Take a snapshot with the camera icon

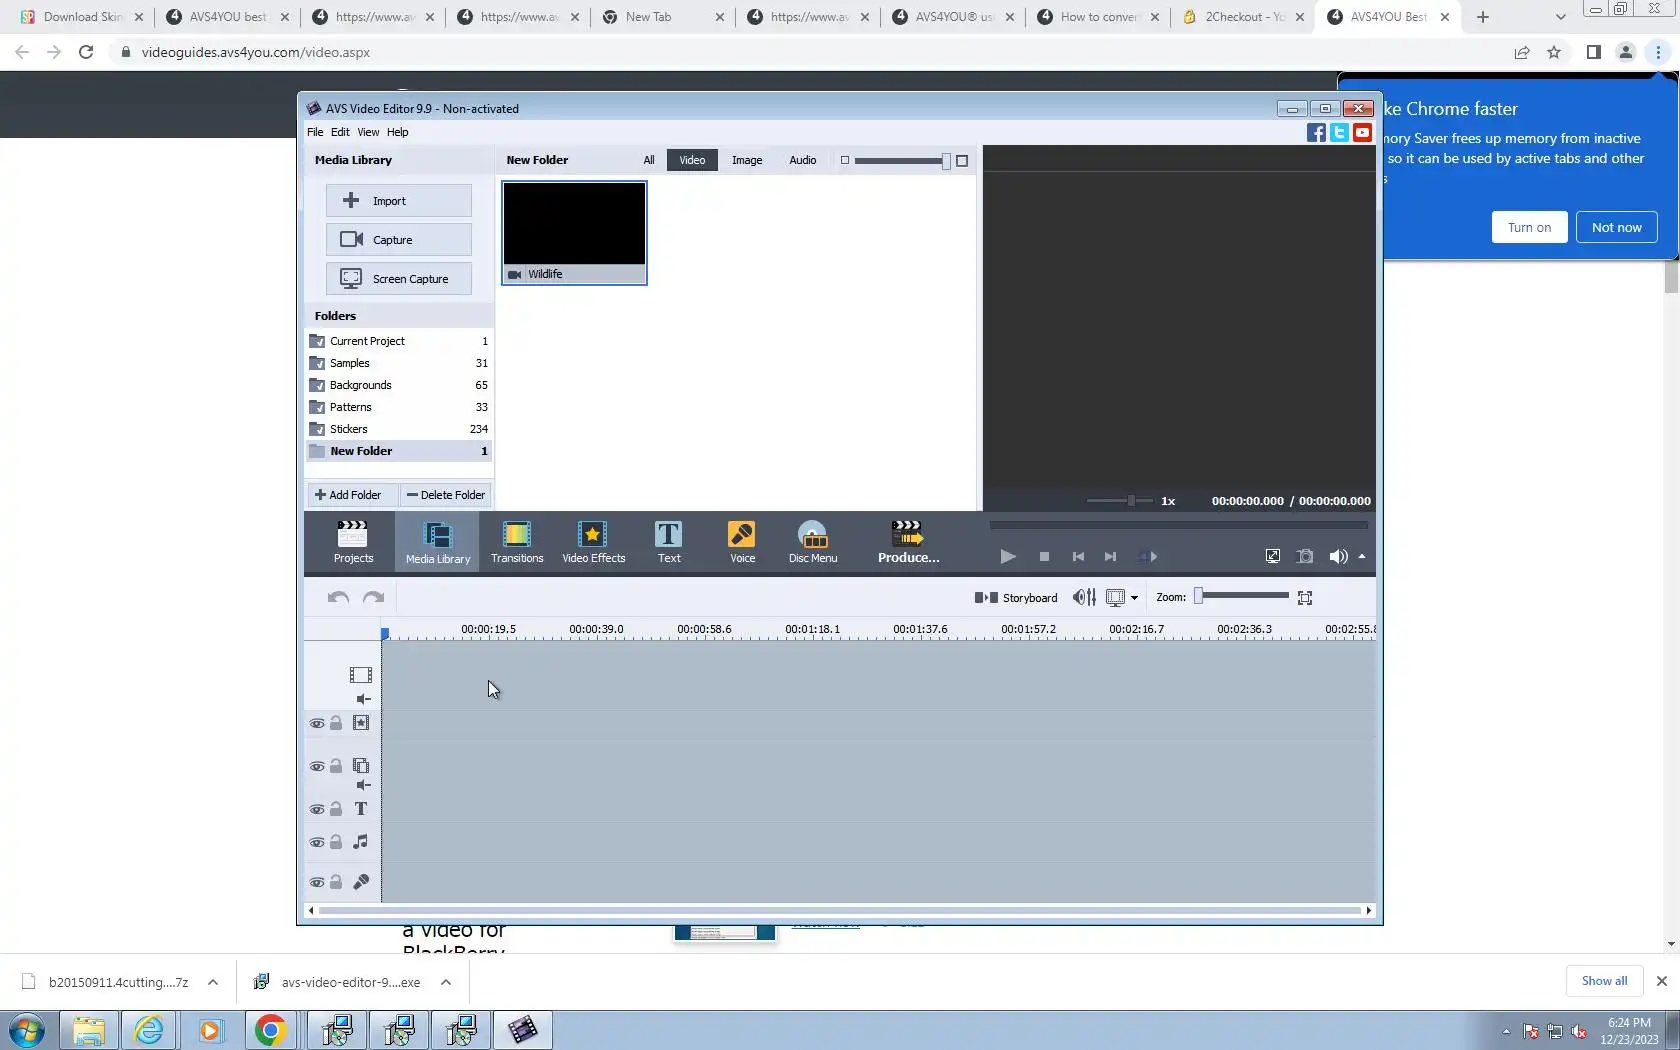pos(1305,557)
